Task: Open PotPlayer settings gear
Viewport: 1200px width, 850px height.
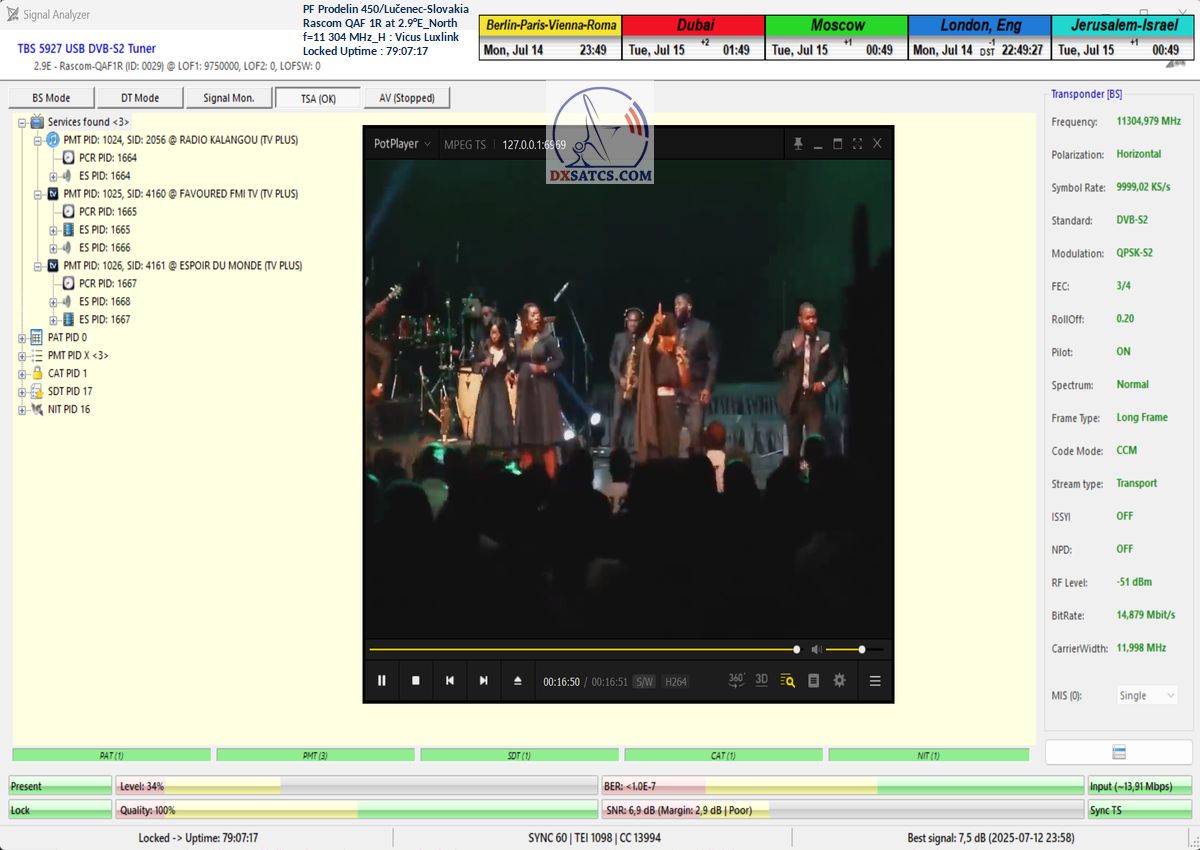Action: 839,680
